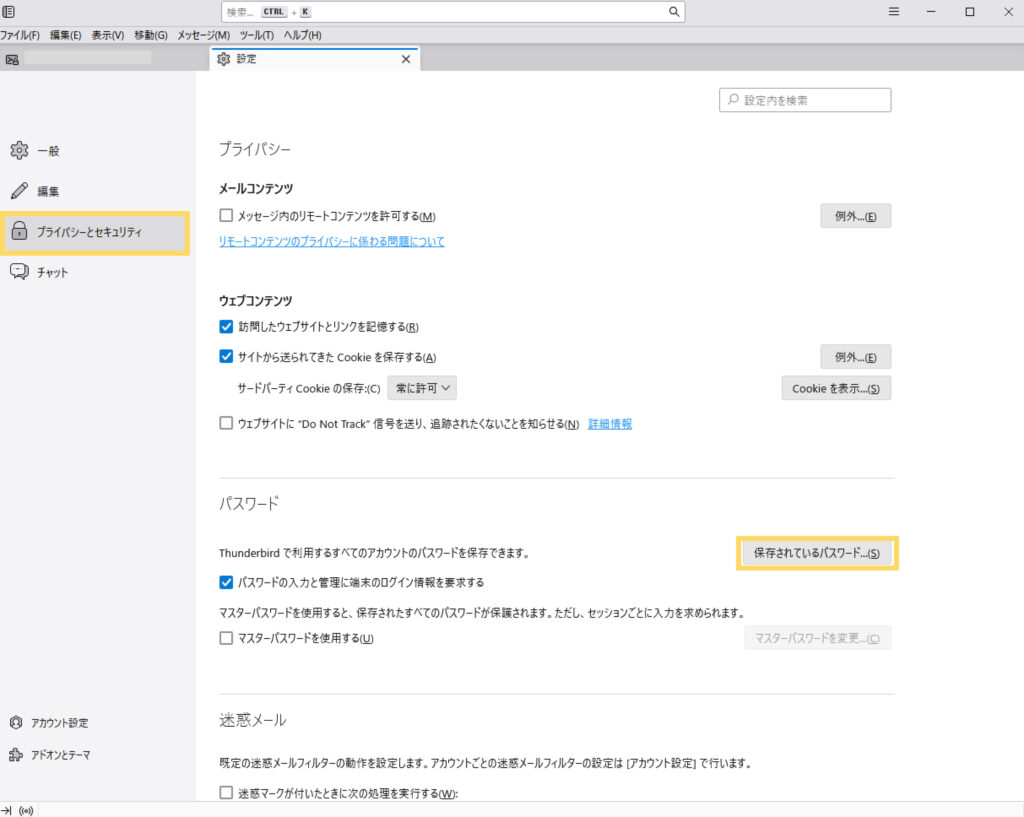Enable remote content in messages checkbox
The height and width of the screenshot is (817, 1024).
point(226,216)
